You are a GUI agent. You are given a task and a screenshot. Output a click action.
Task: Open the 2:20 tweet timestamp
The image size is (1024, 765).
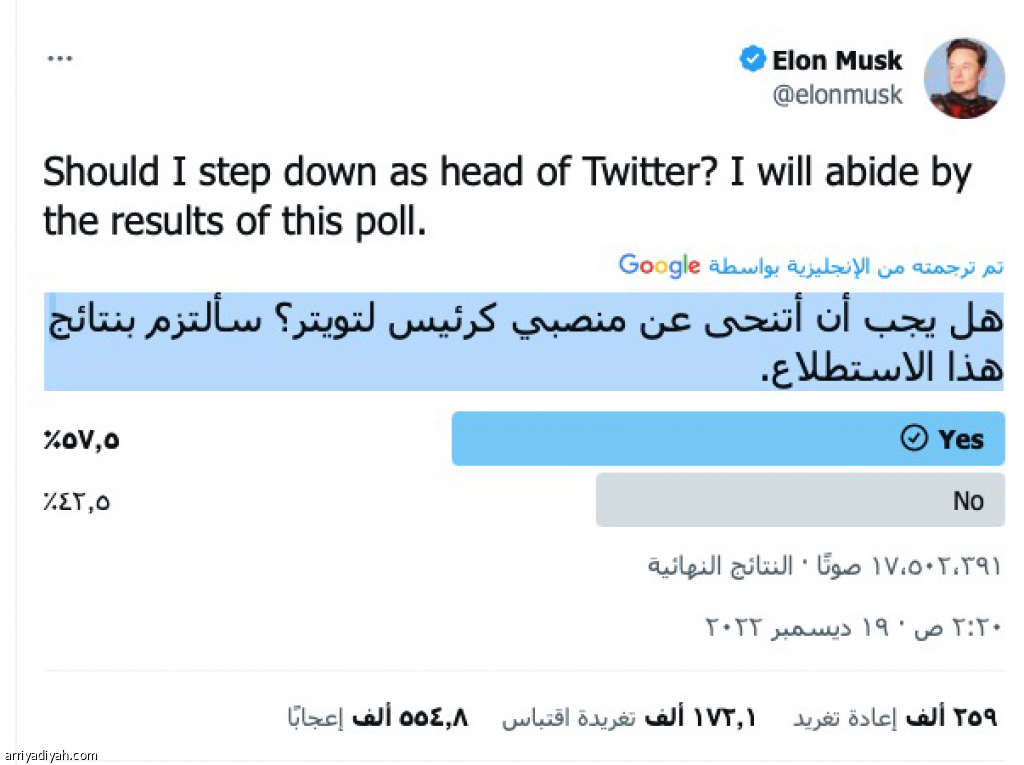click(853, 628)
